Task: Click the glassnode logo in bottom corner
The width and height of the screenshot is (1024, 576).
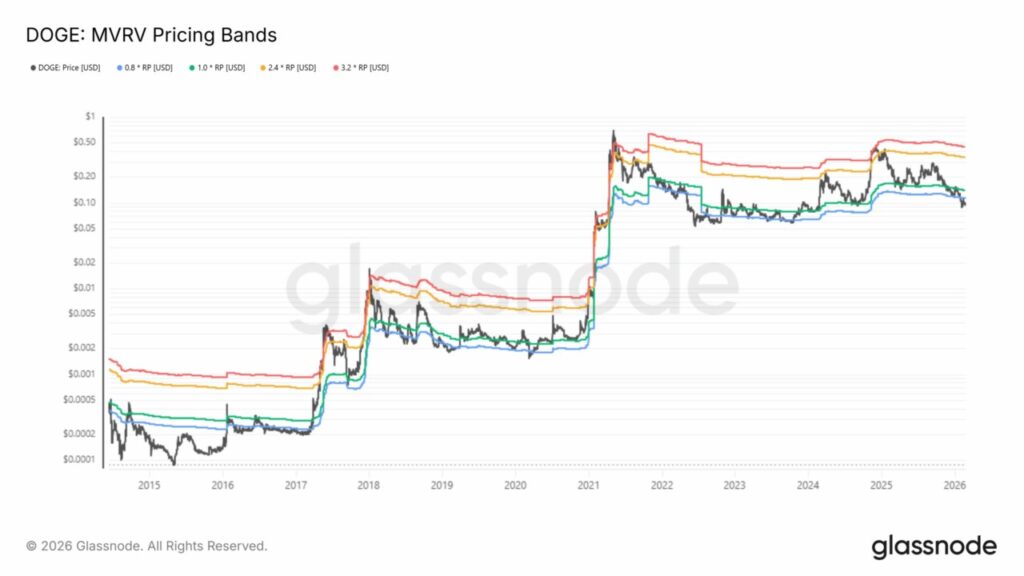Action: (934, 546)
